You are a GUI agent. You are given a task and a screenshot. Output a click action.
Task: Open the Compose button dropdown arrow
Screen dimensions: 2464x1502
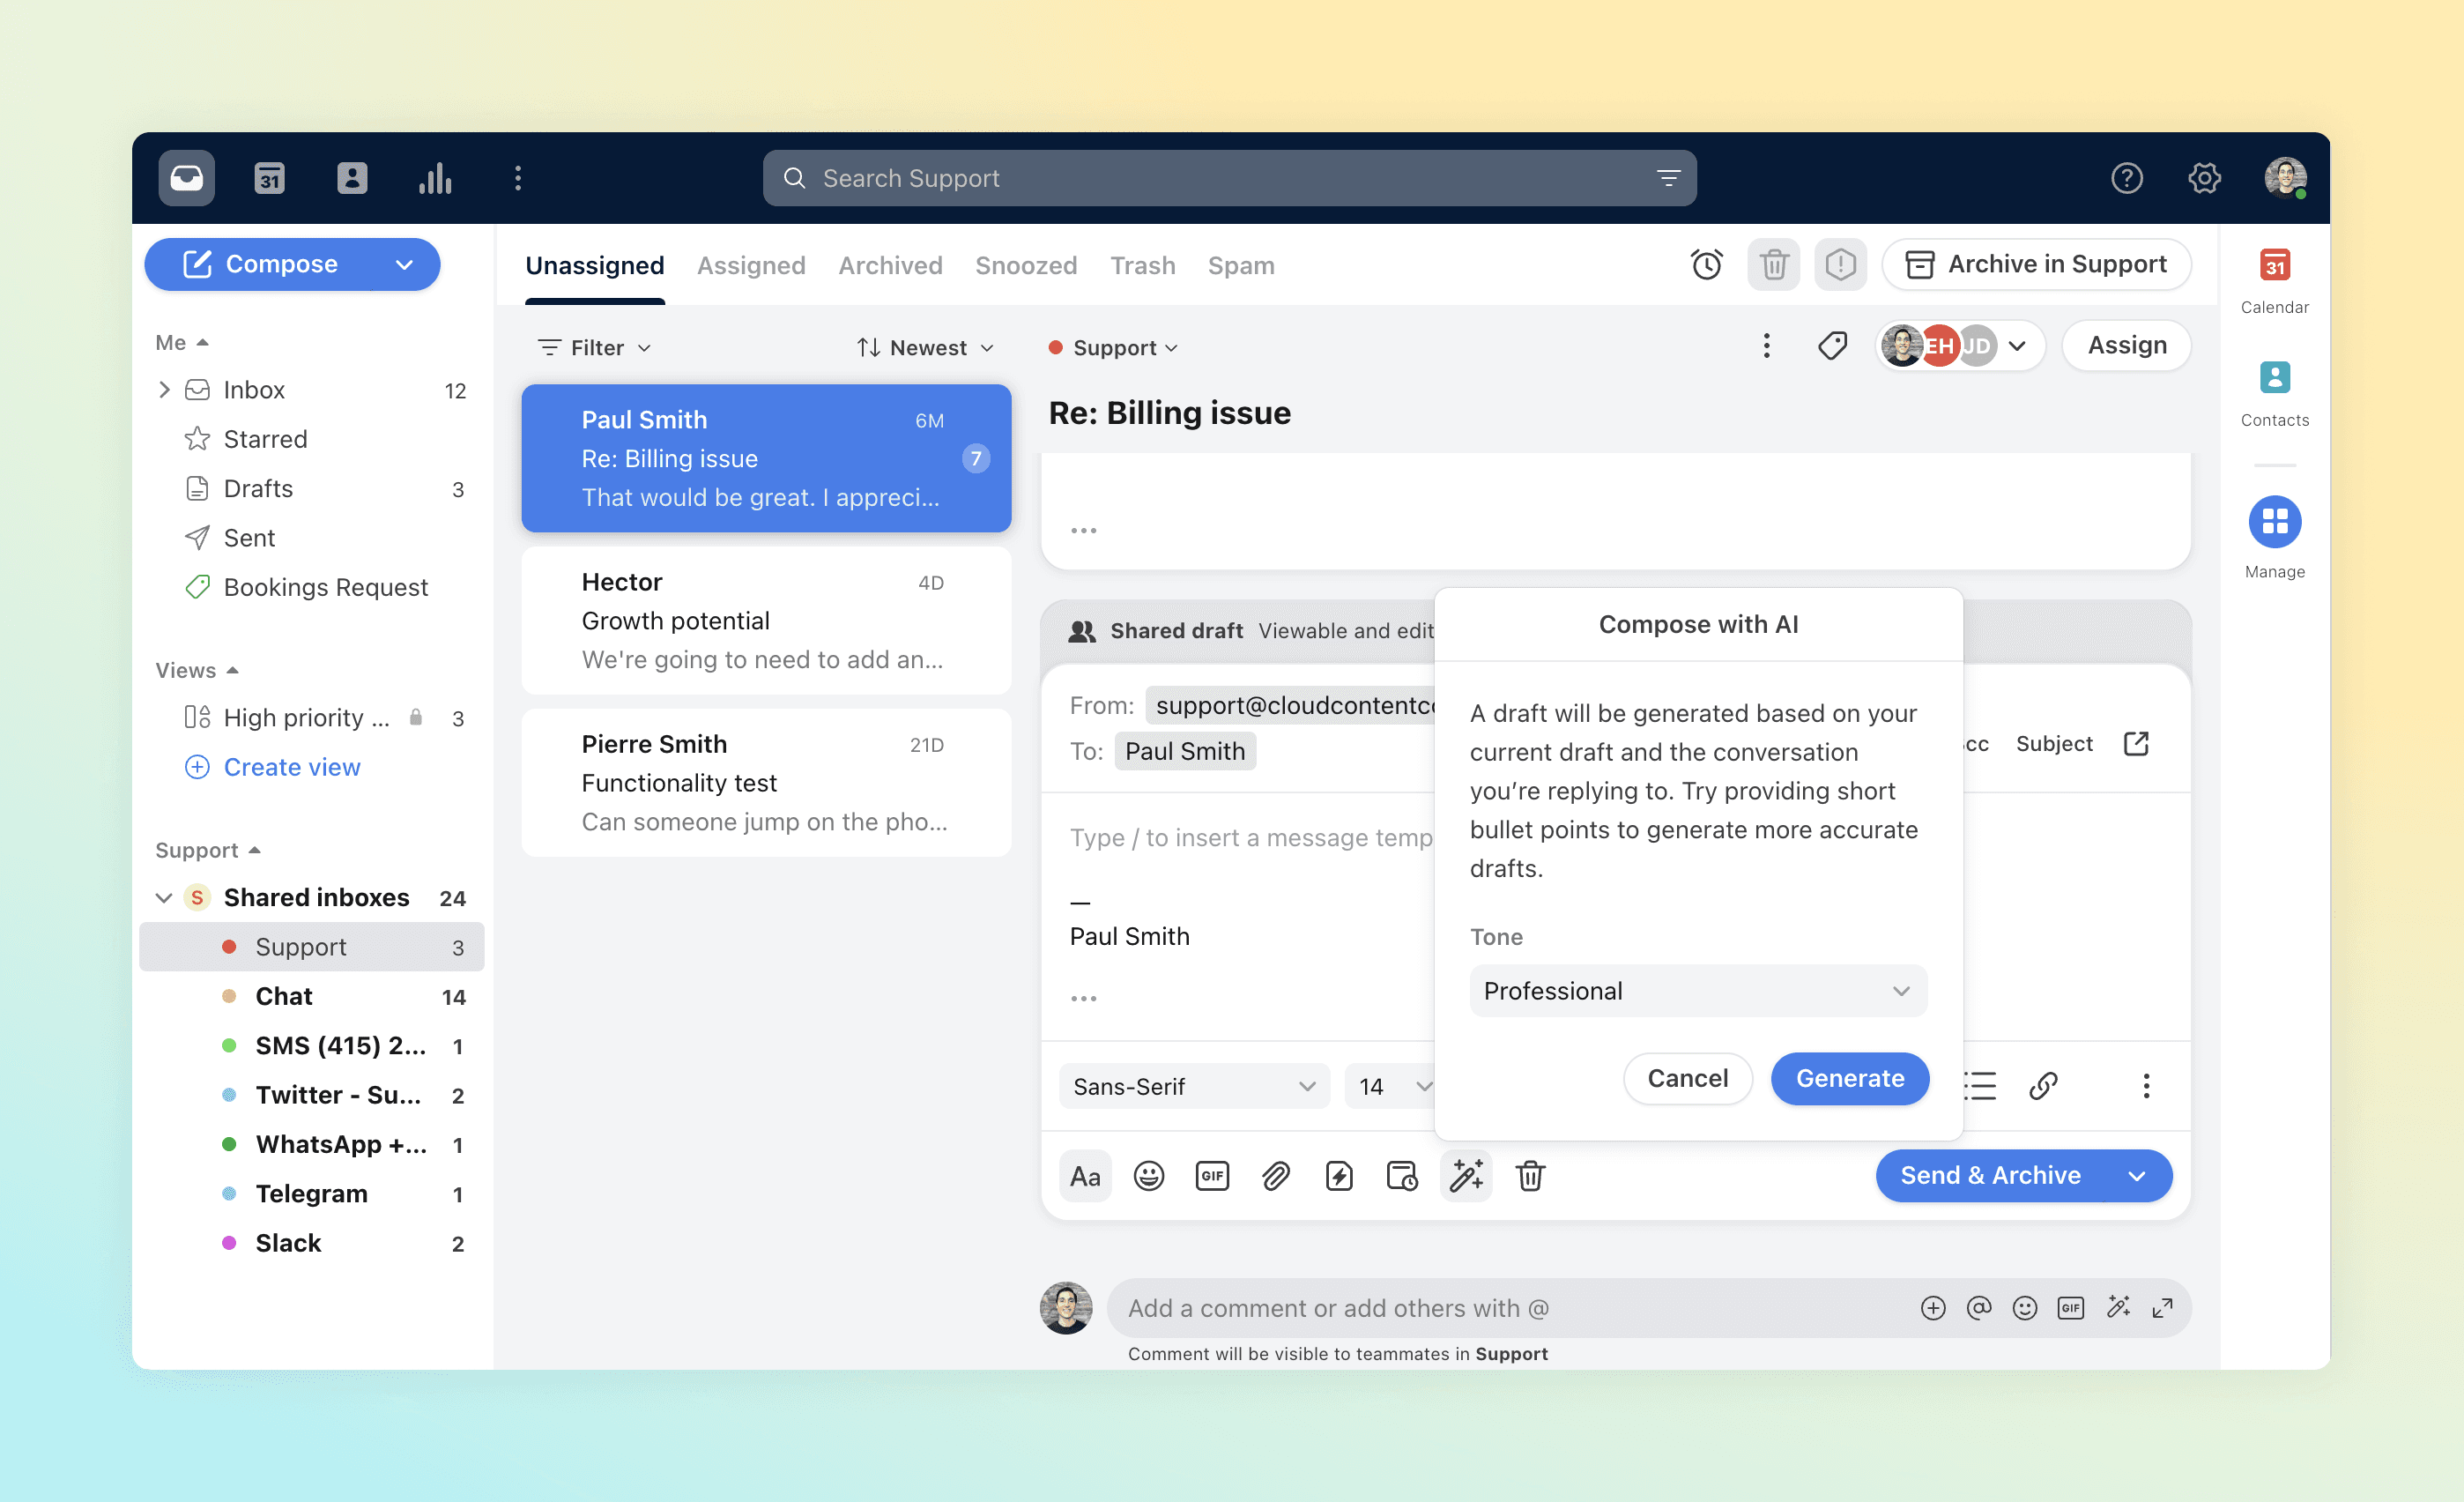[404, 265]
